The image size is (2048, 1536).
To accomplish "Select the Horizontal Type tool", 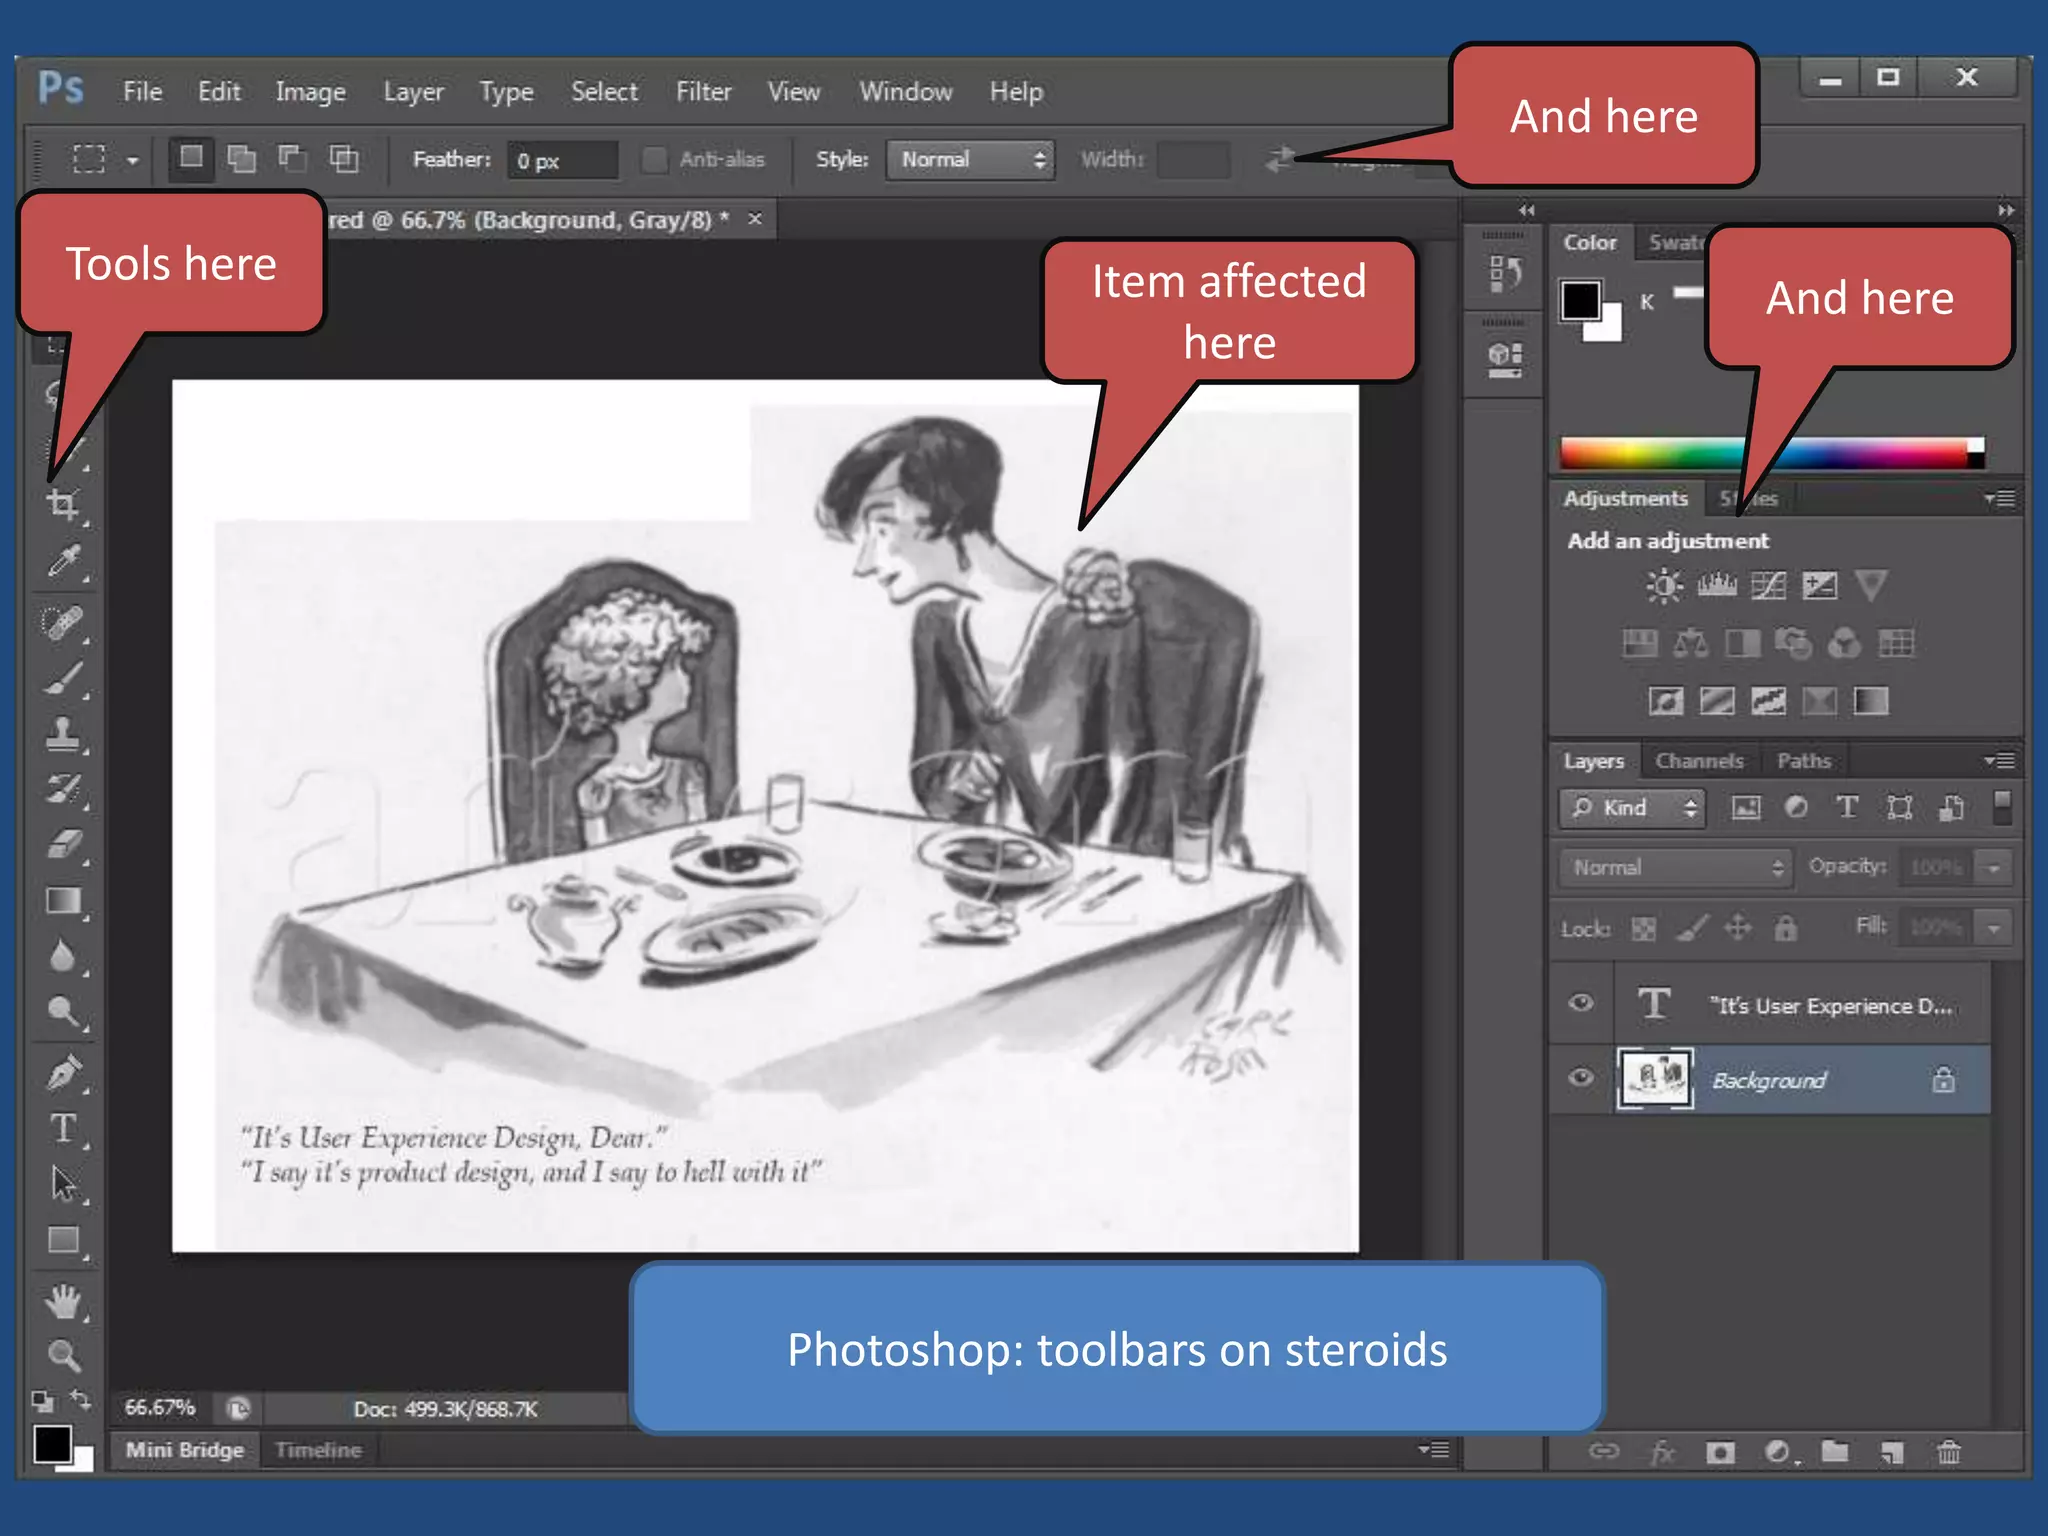I will pyautogui.click(x=64, y=1129).
